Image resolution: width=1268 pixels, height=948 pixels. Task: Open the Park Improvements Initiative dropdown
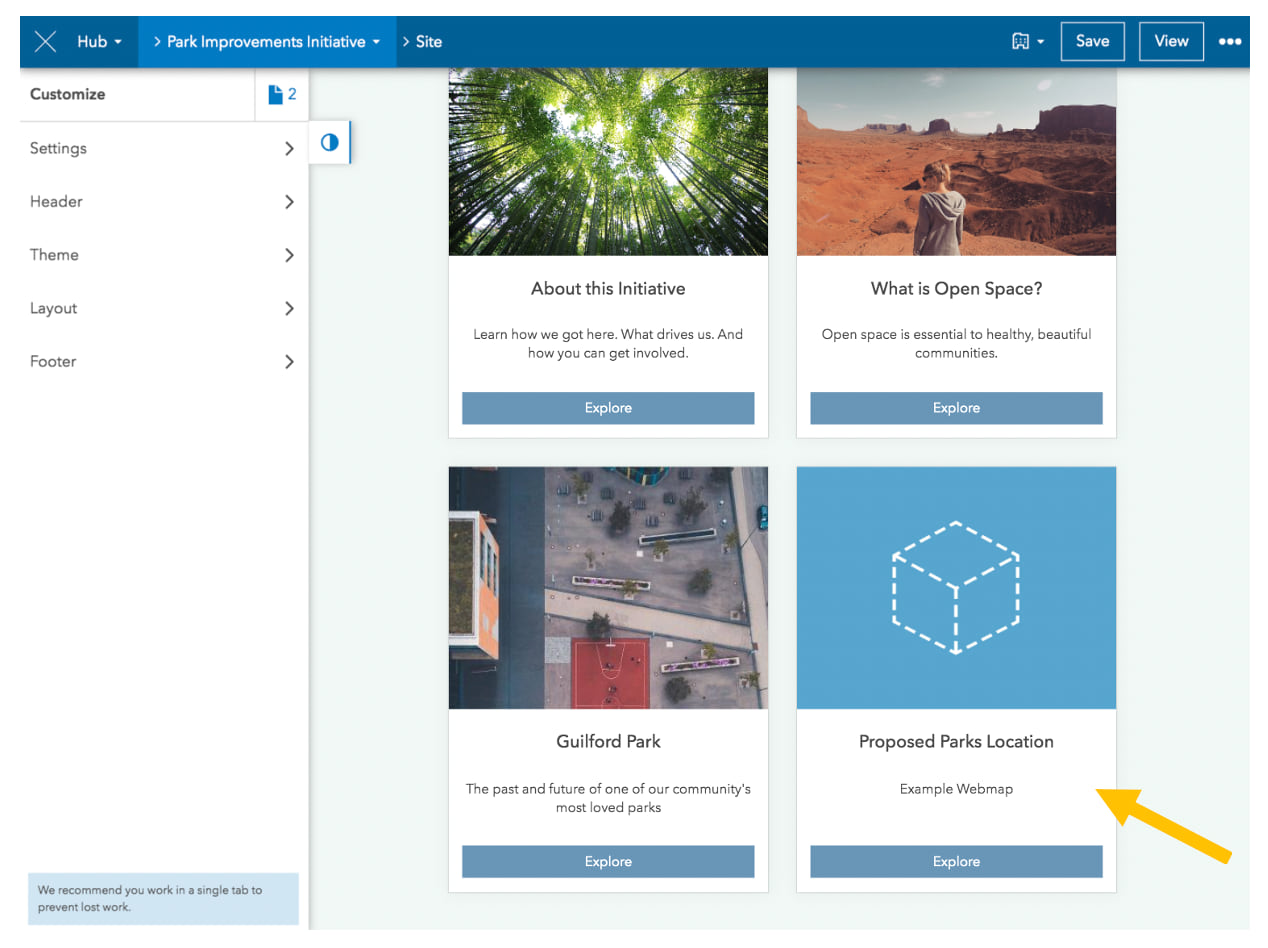(267, 42)
